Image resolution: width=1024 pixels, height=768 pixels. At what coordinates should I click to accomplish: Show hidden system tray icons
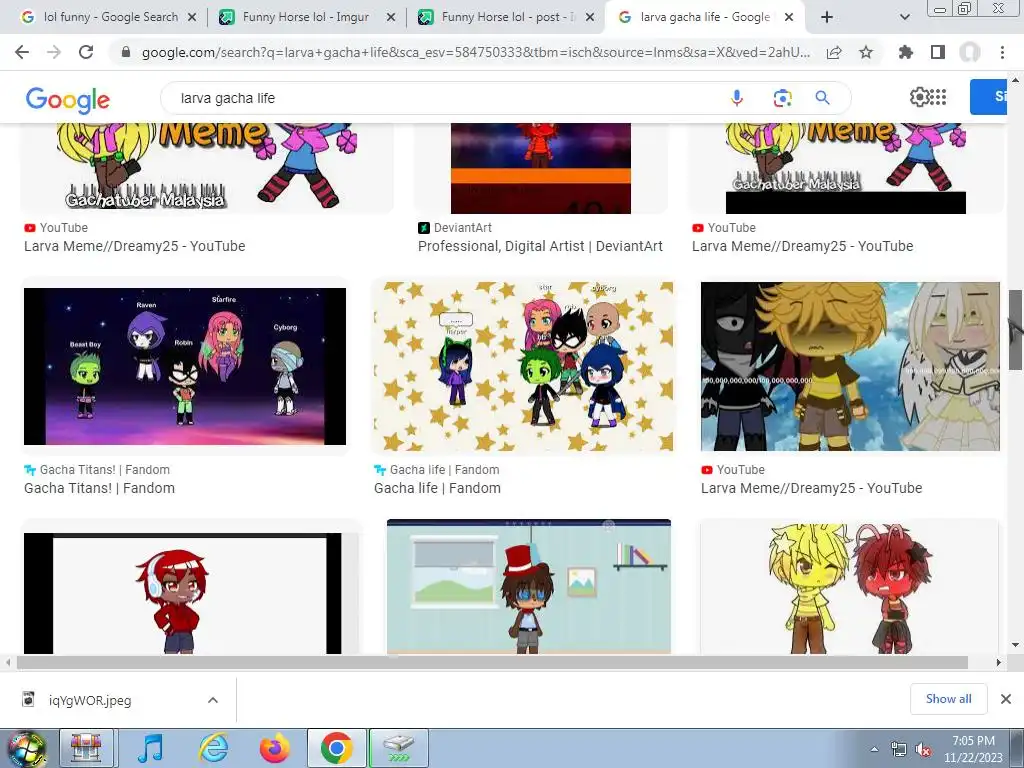pyautogui.click(x=874, y=750)
